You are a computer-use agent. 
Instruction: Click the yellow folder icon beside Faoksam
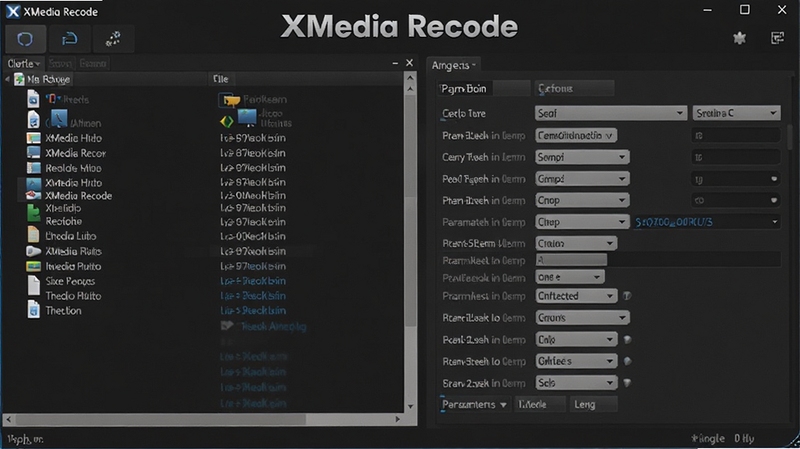point(230,99)
